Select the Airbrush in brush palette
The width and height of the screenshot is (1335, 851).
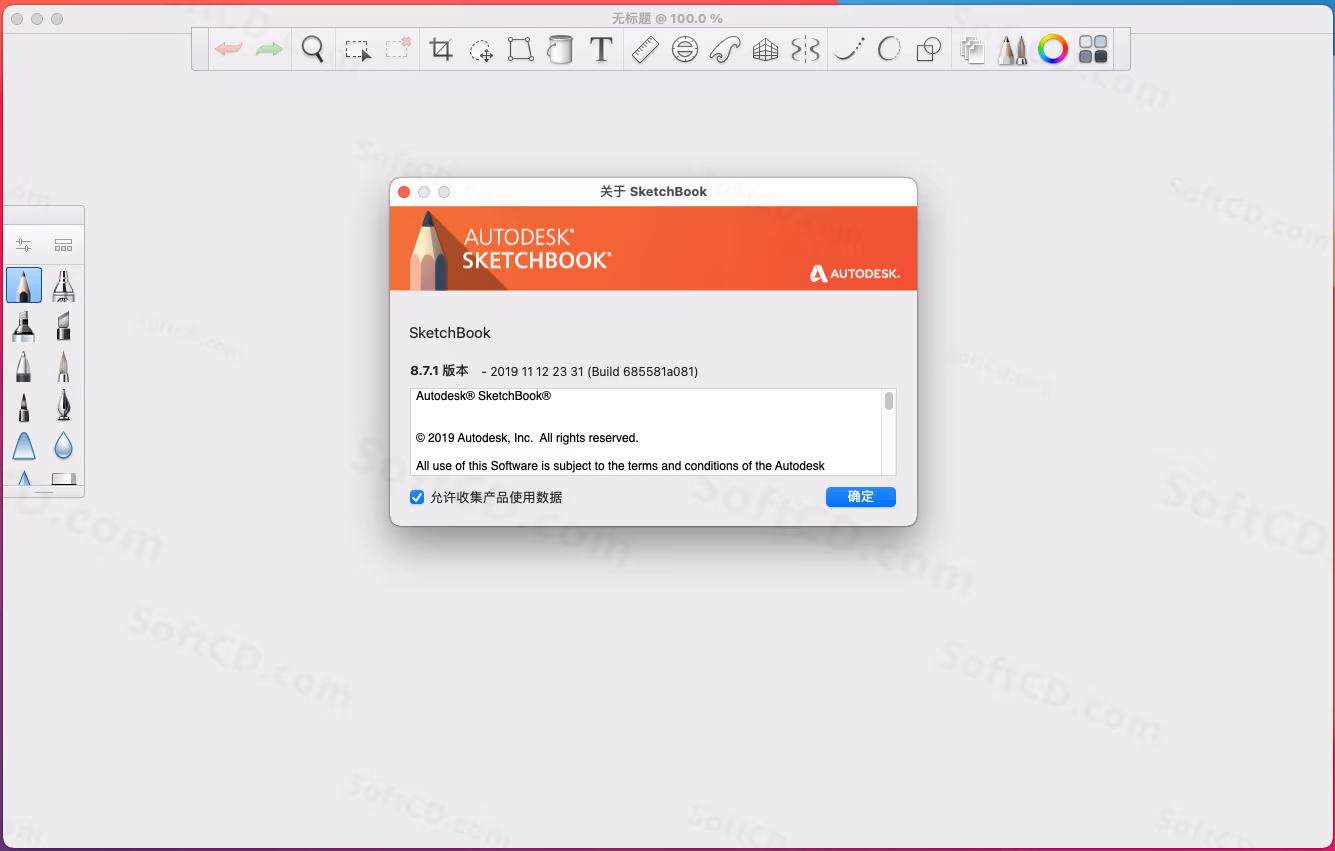(63, 285)
